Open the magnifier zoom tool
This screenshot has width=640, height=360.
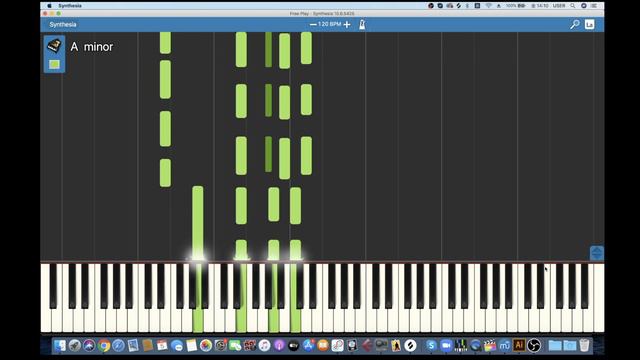coord(575,24)
